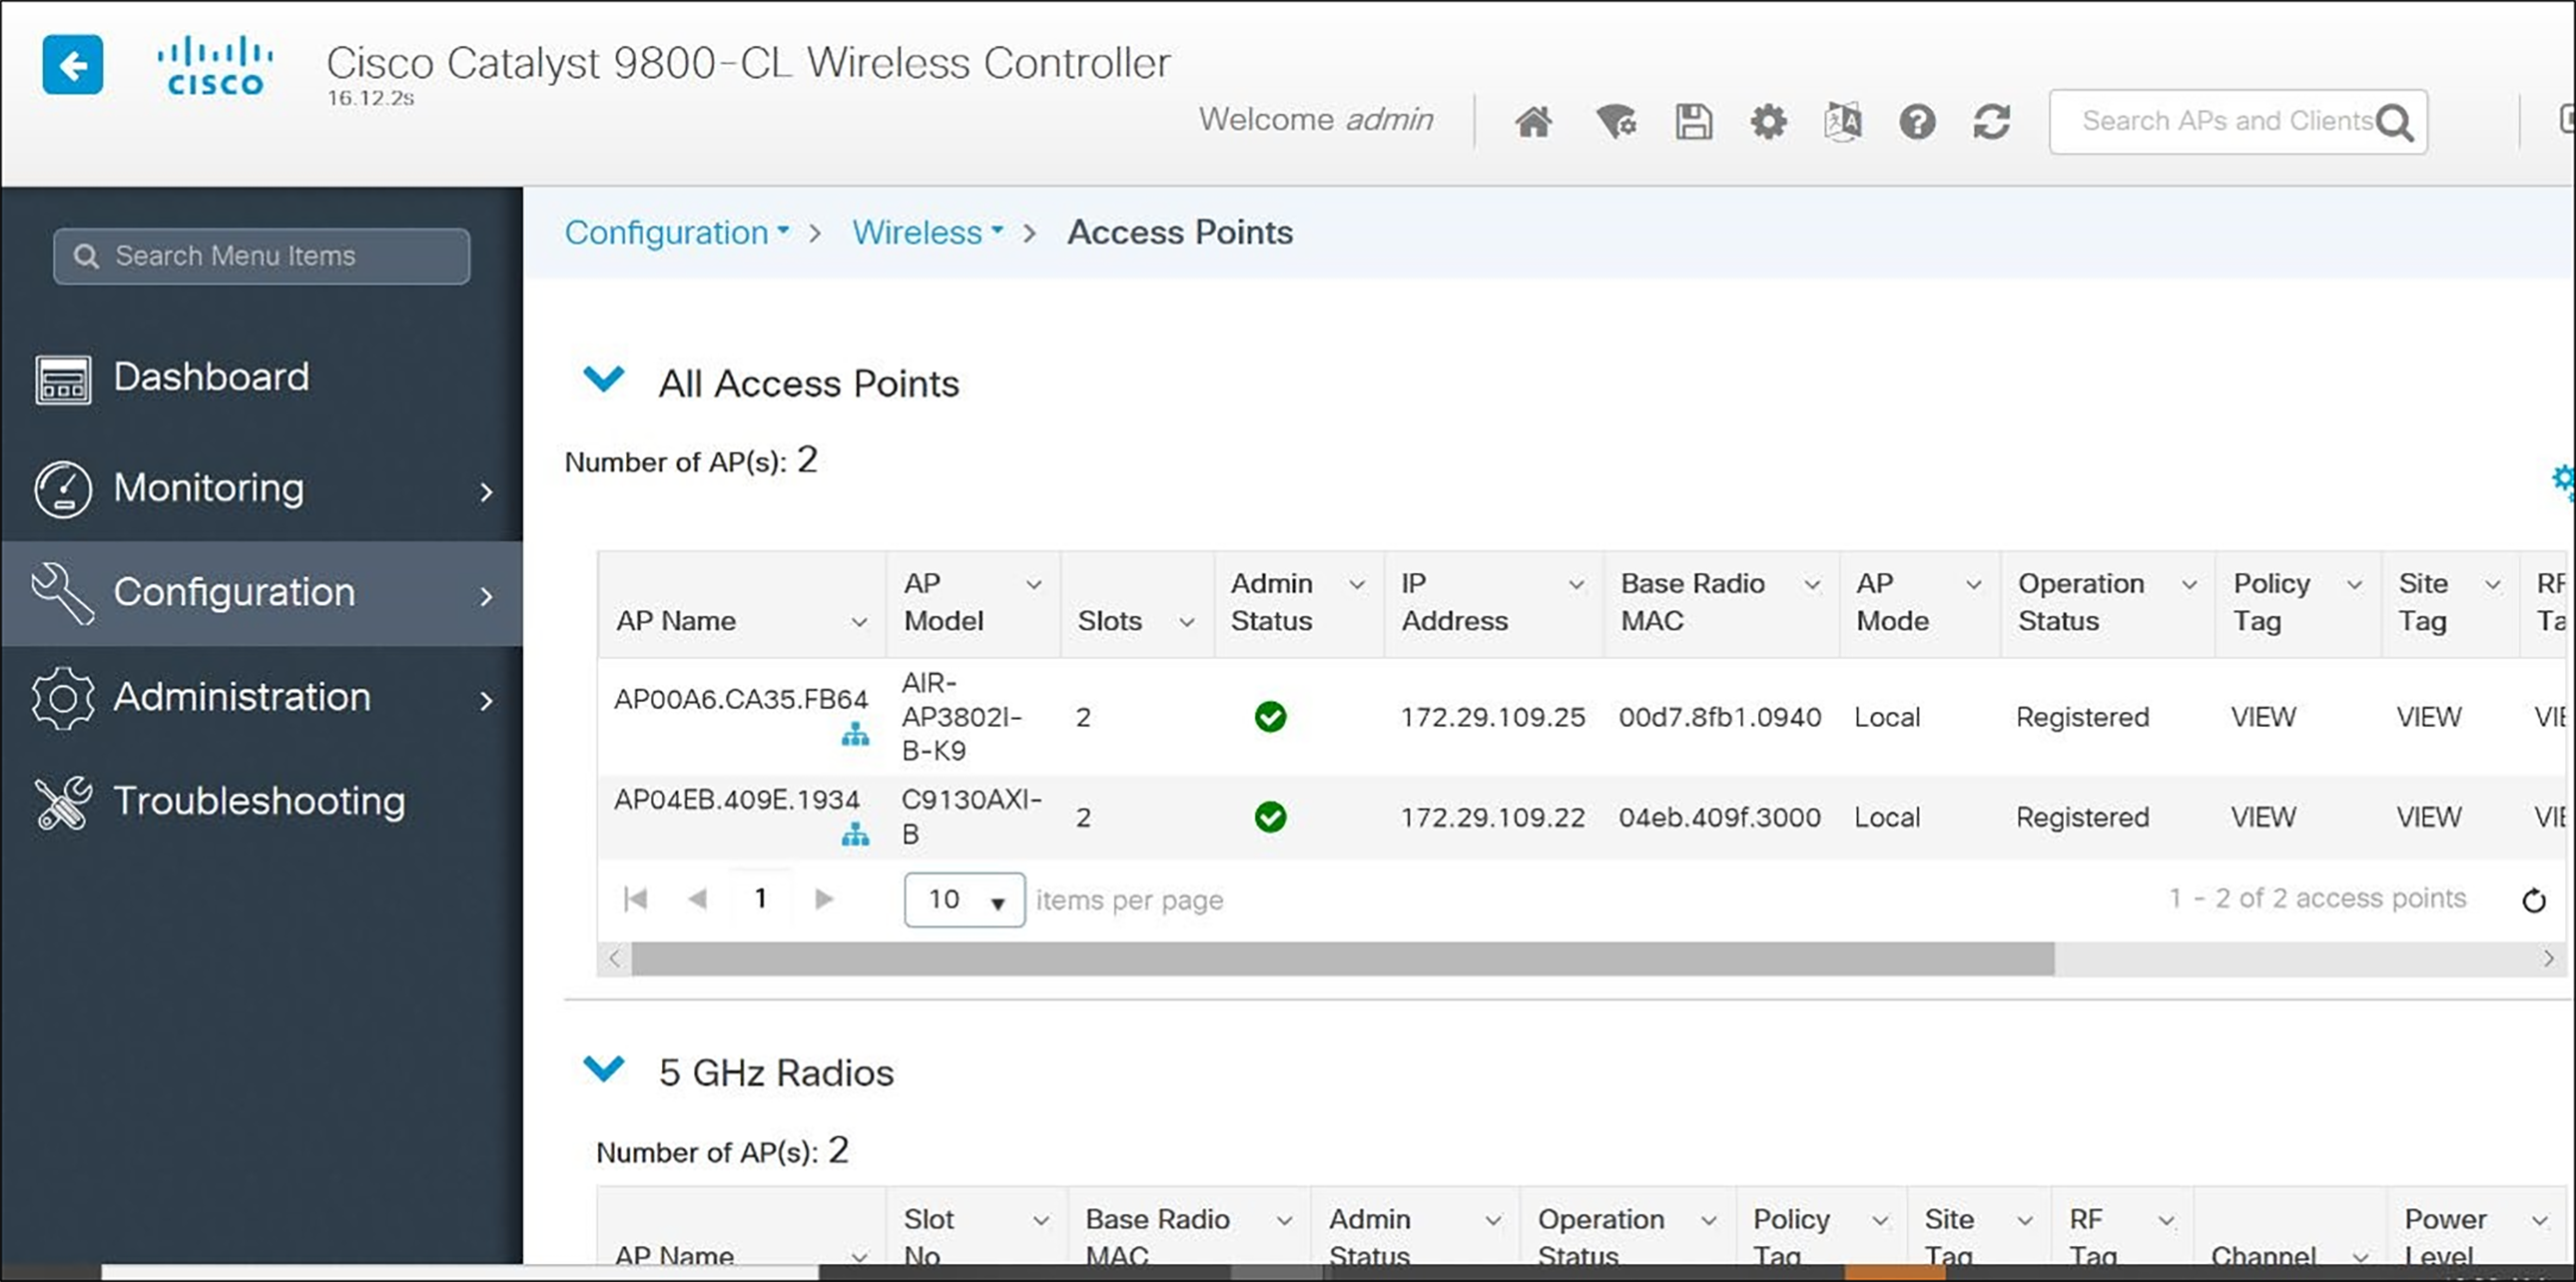Click the back arrow icon at top left
The height and width of the screenshot is (1282, 2576).
[x=72, y=64]
